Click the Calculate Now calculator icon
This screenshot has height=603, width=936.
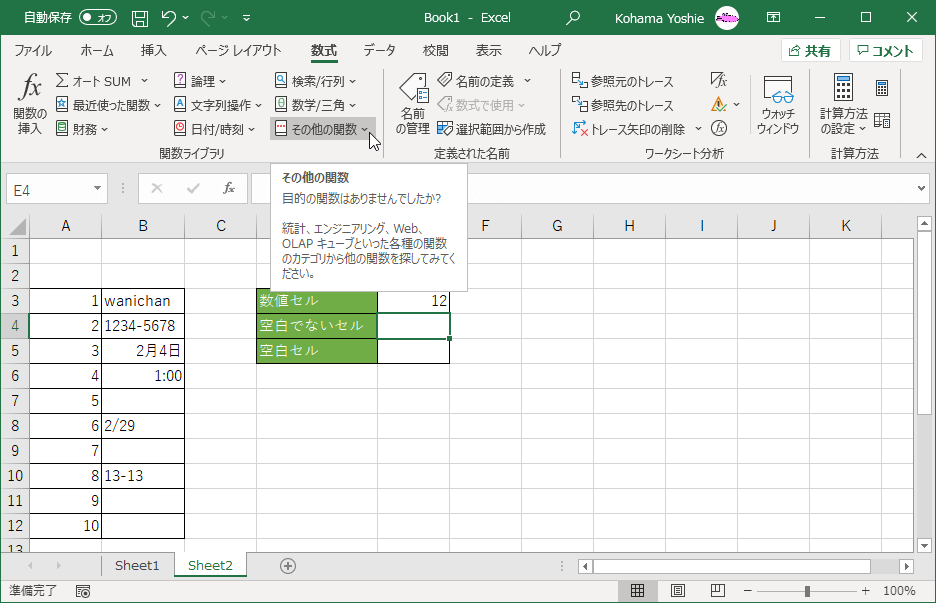click(882, 88)
